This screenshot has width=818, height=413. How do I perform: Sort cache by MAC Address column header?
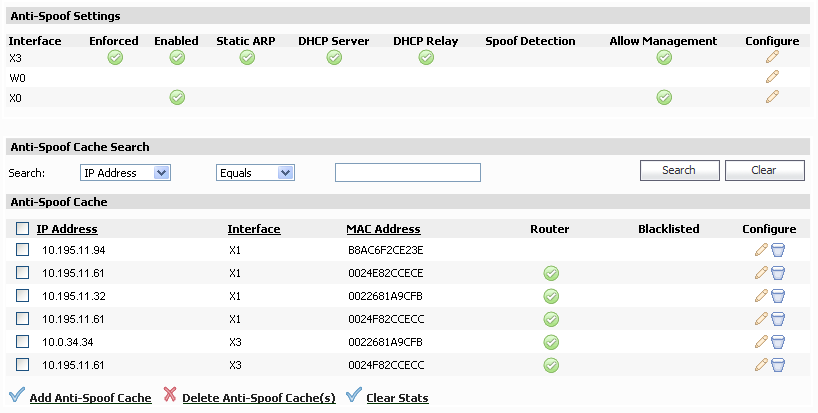[x=383, y=229]
